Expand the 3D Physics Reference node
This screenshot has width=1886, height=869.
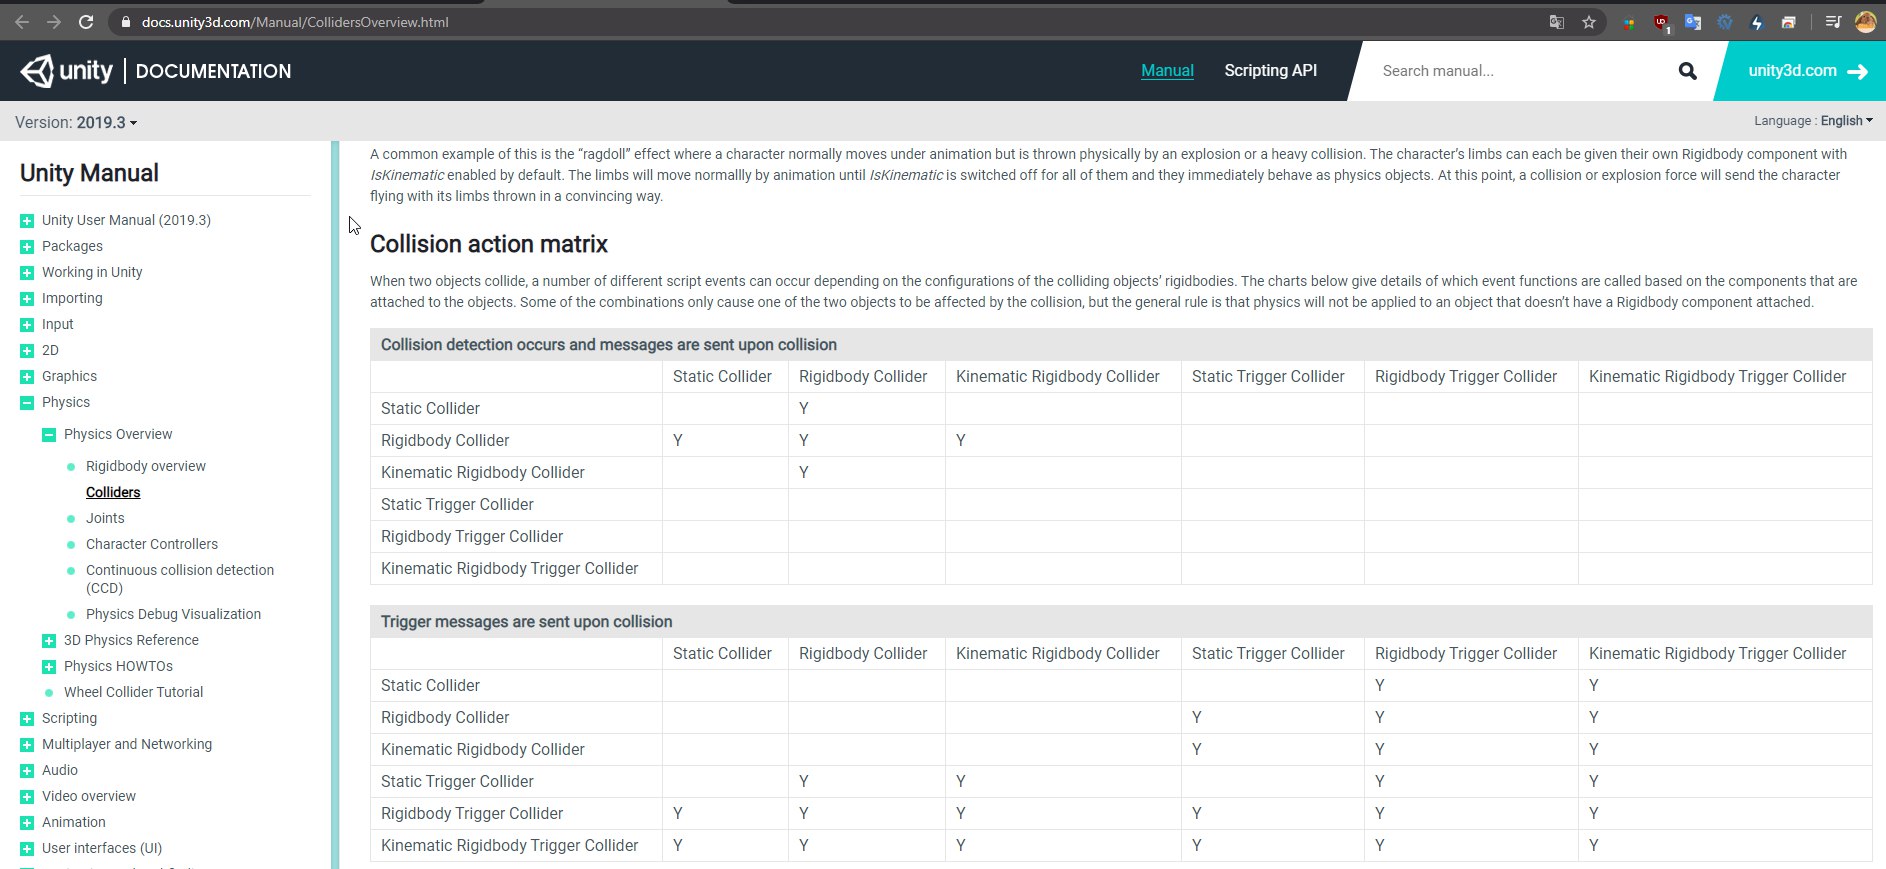click(x=49, y=641)
